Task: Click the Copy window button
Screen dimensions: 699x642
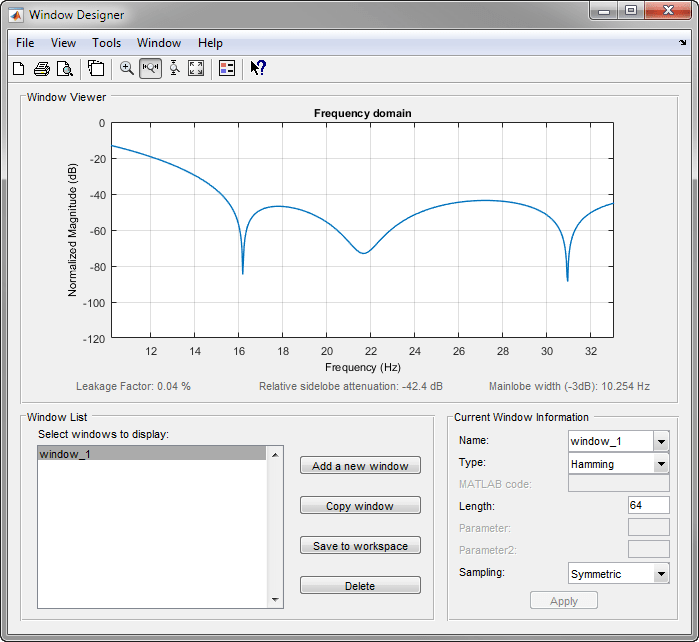Action: pos(360,506)
